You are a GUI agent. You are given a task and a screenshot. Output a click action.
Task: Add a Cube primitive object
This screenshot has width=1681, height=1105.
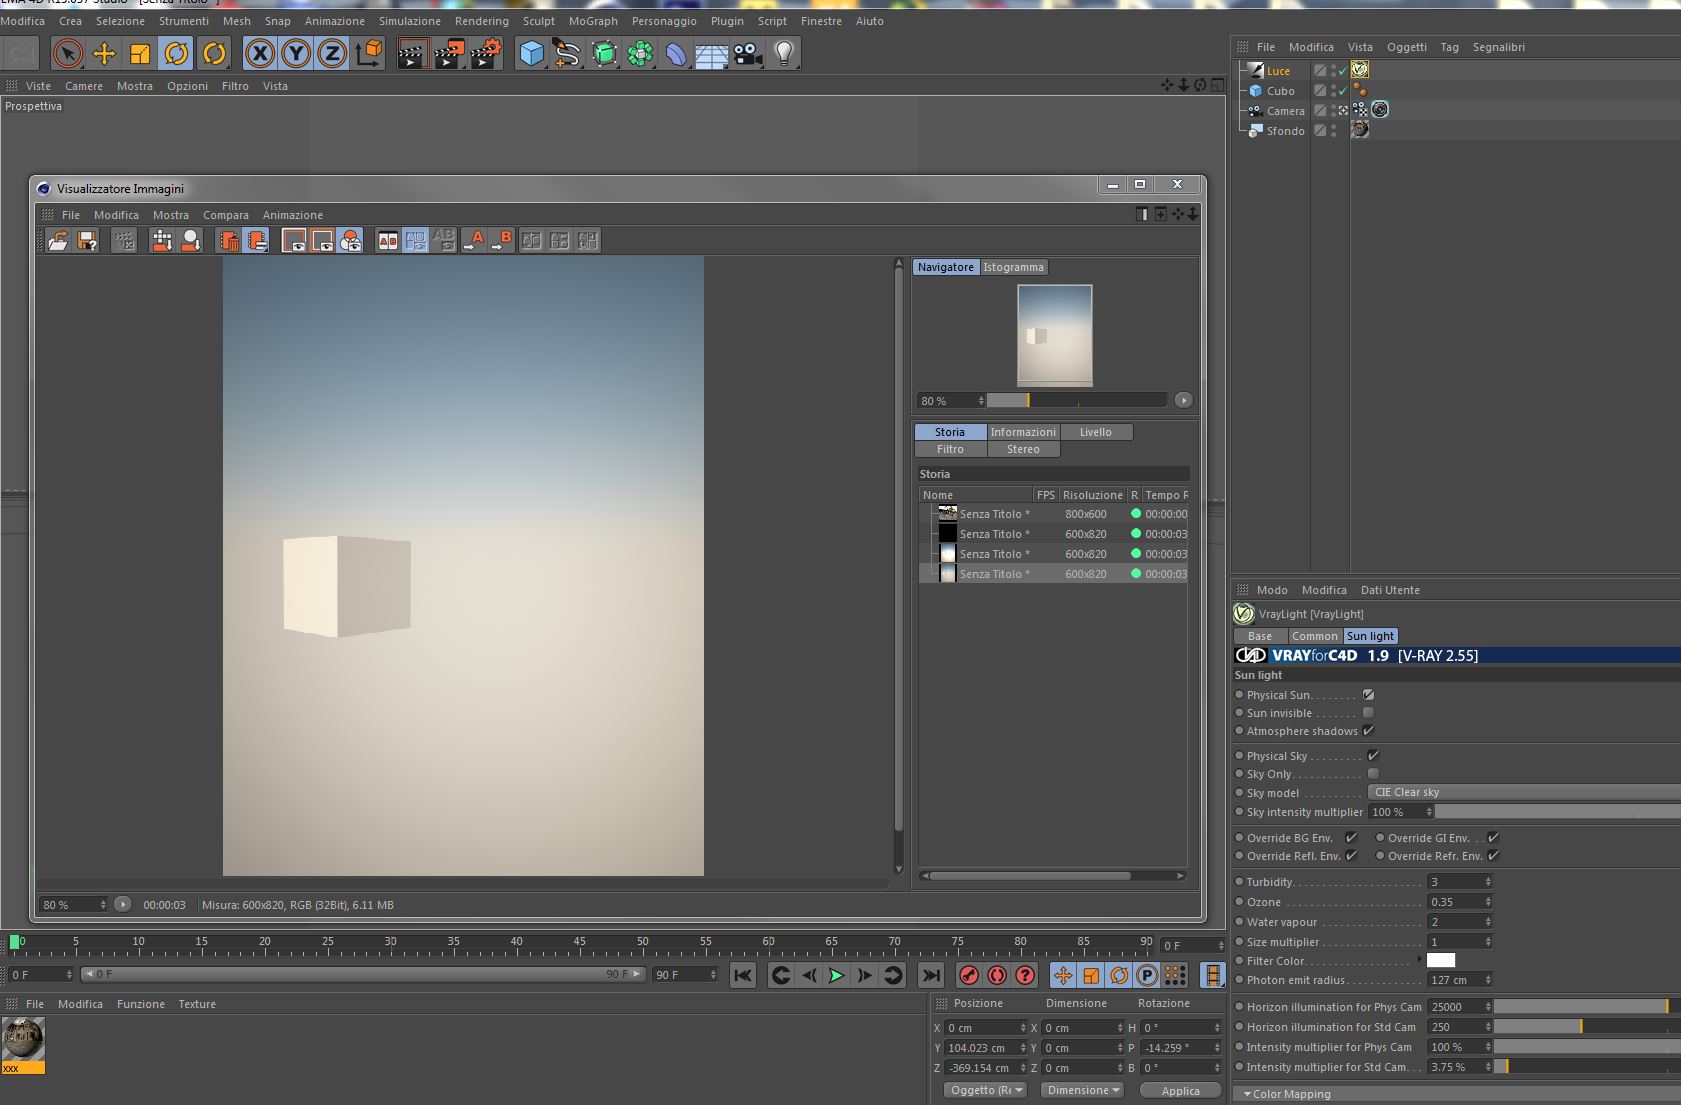pyautogui.click(x=531, y=53)
